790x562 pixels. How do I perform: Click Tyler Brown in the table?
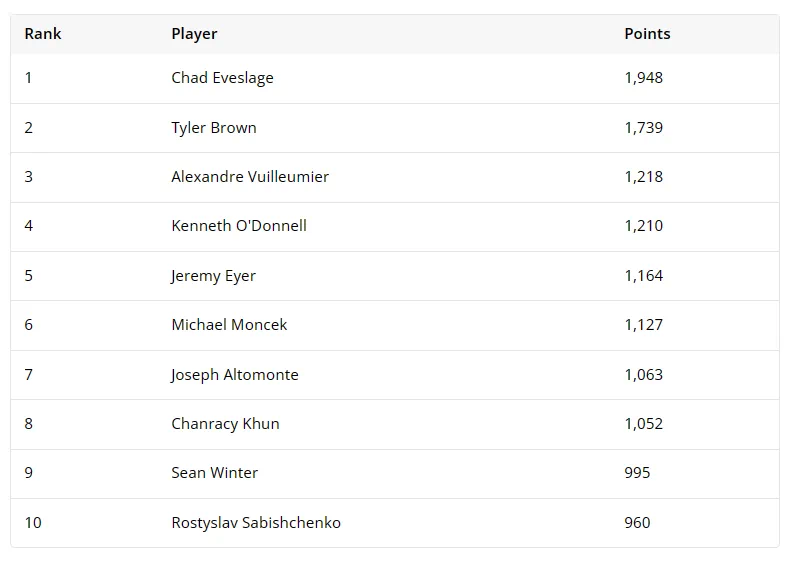pyautogui.click(x=213, y=128)
